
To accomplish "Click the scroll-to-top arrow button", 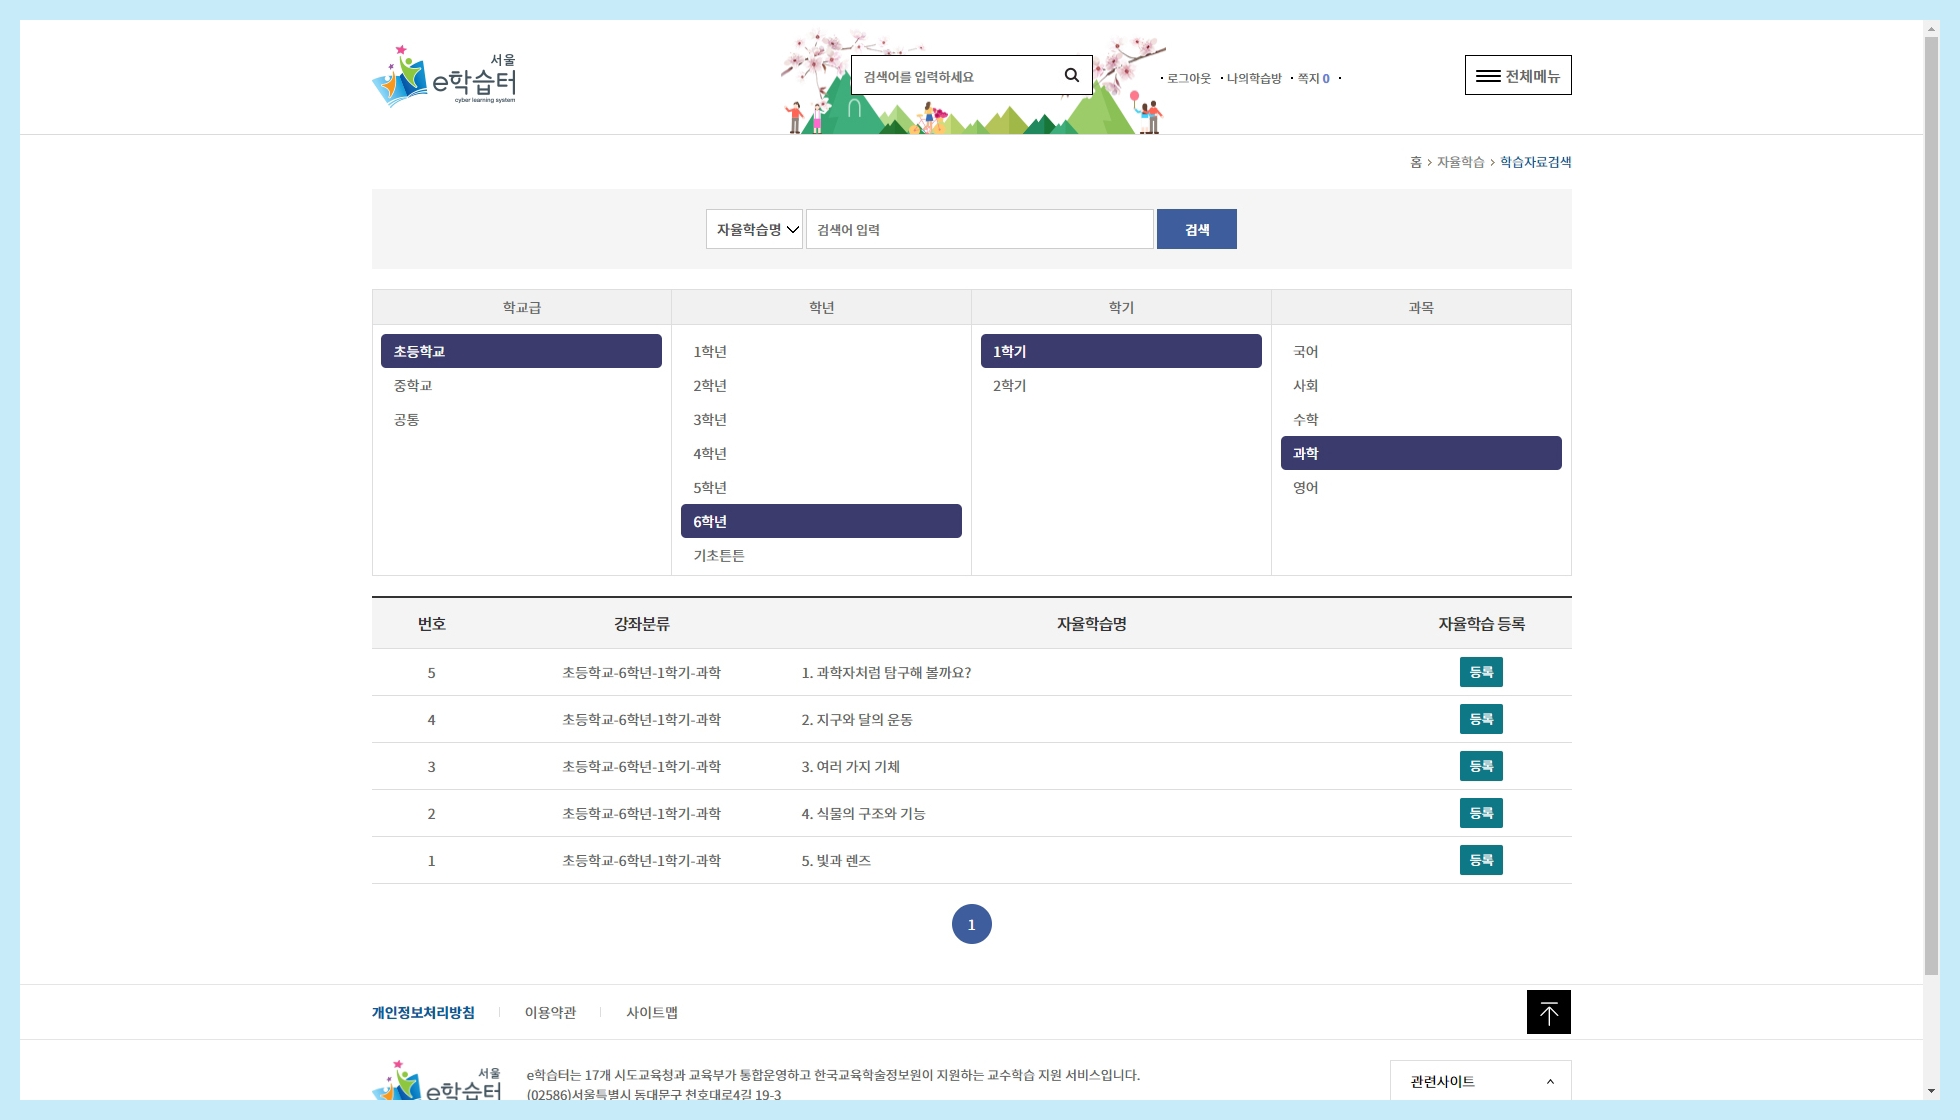I will [1548, 1012].
